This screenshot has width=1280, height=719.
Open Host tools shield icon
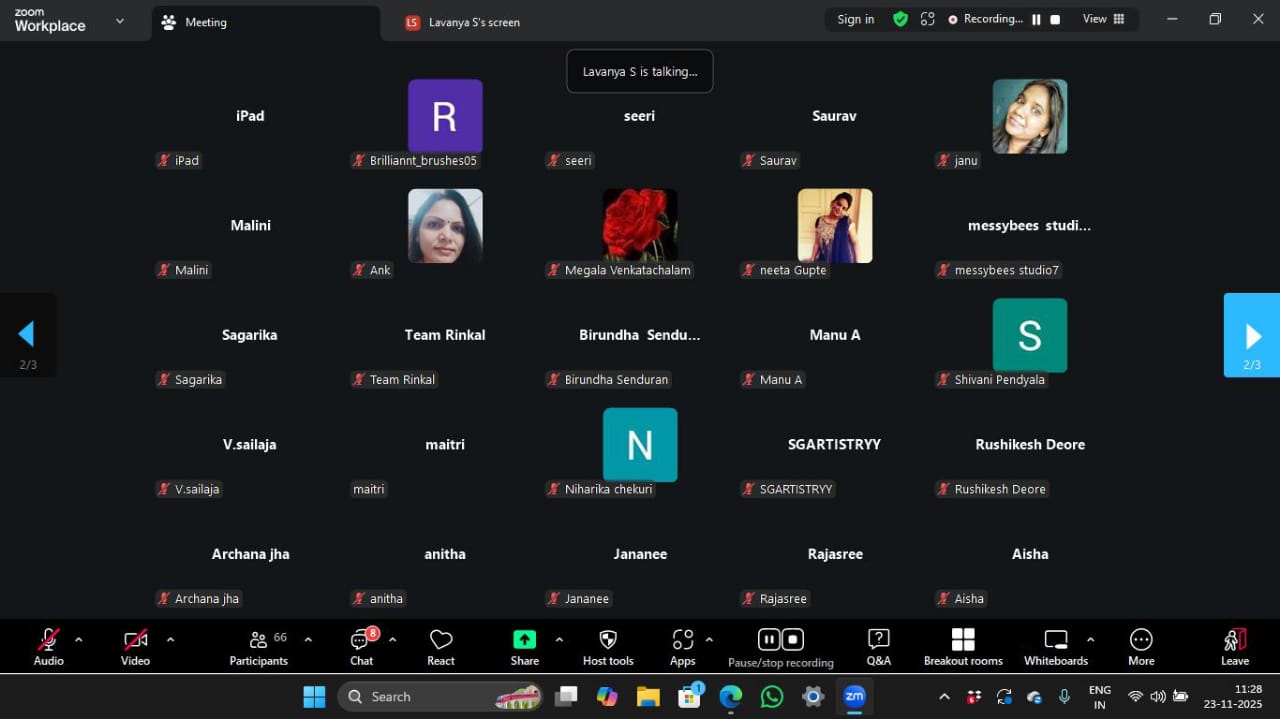[x=608, y=640]
